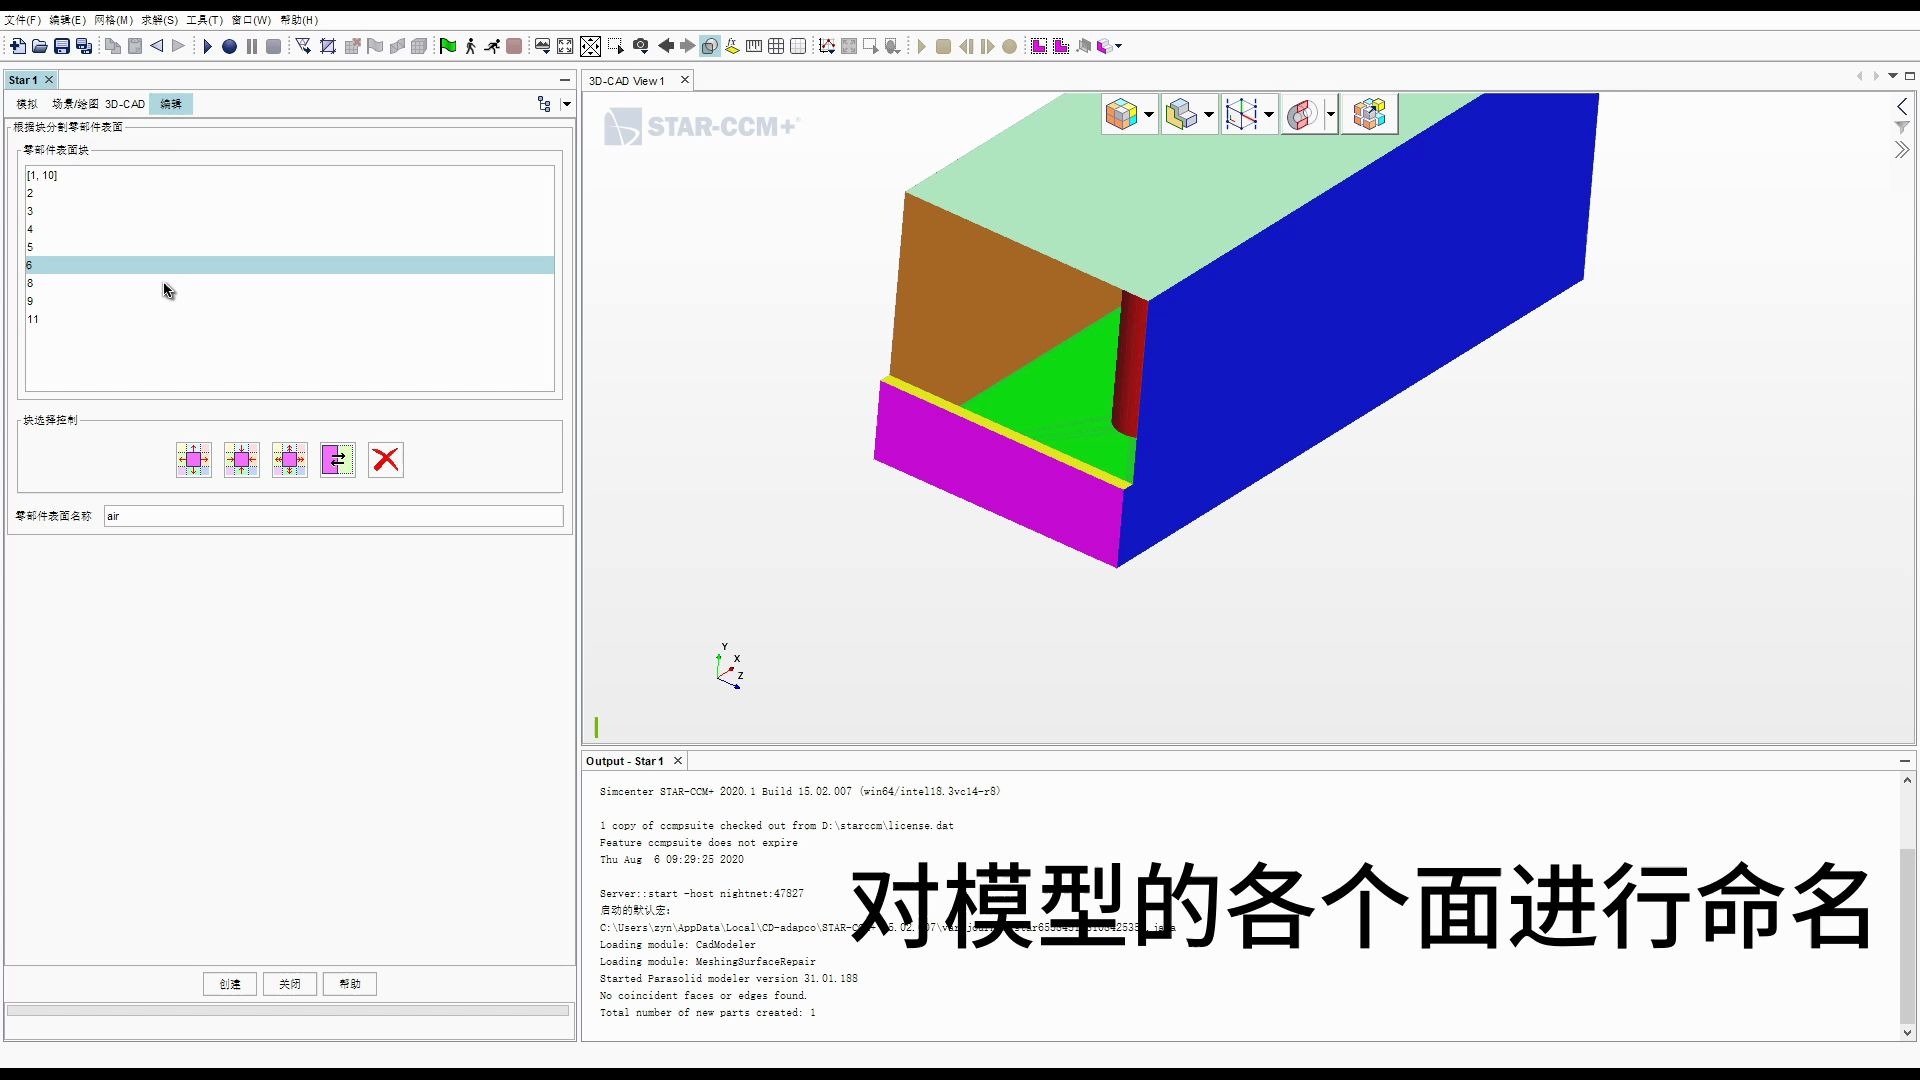Select patch 9 in the list

tap(289, 301)
